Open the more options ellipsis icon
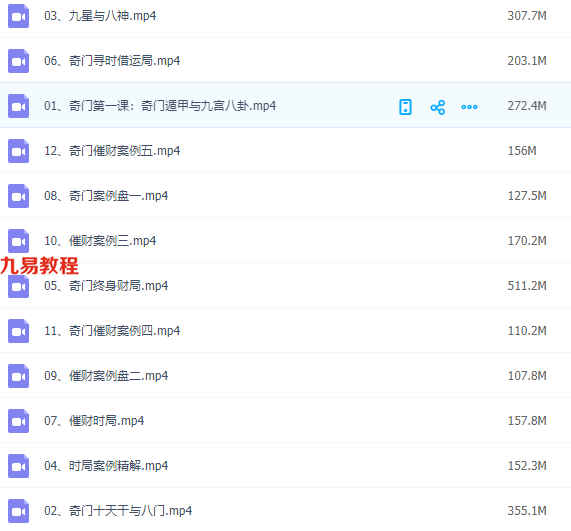Screen dimensions: 571x531 pyautogui.click(x=469, y=107)
